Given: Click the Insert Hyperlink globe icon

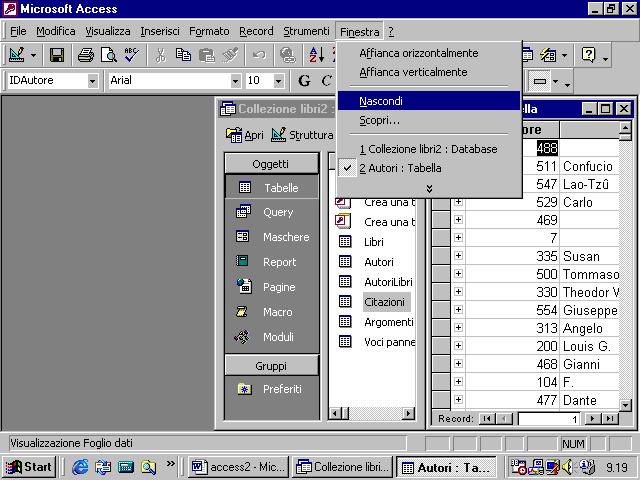Looking at the screenshot, I should (x=288, y=54).
